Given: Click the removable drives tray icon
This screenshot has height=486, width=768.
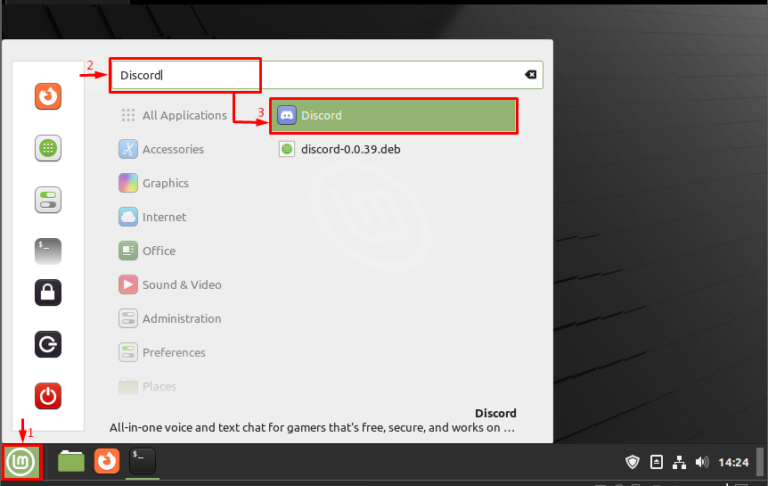Looking at the screenshot, I should tap(656, 462).
